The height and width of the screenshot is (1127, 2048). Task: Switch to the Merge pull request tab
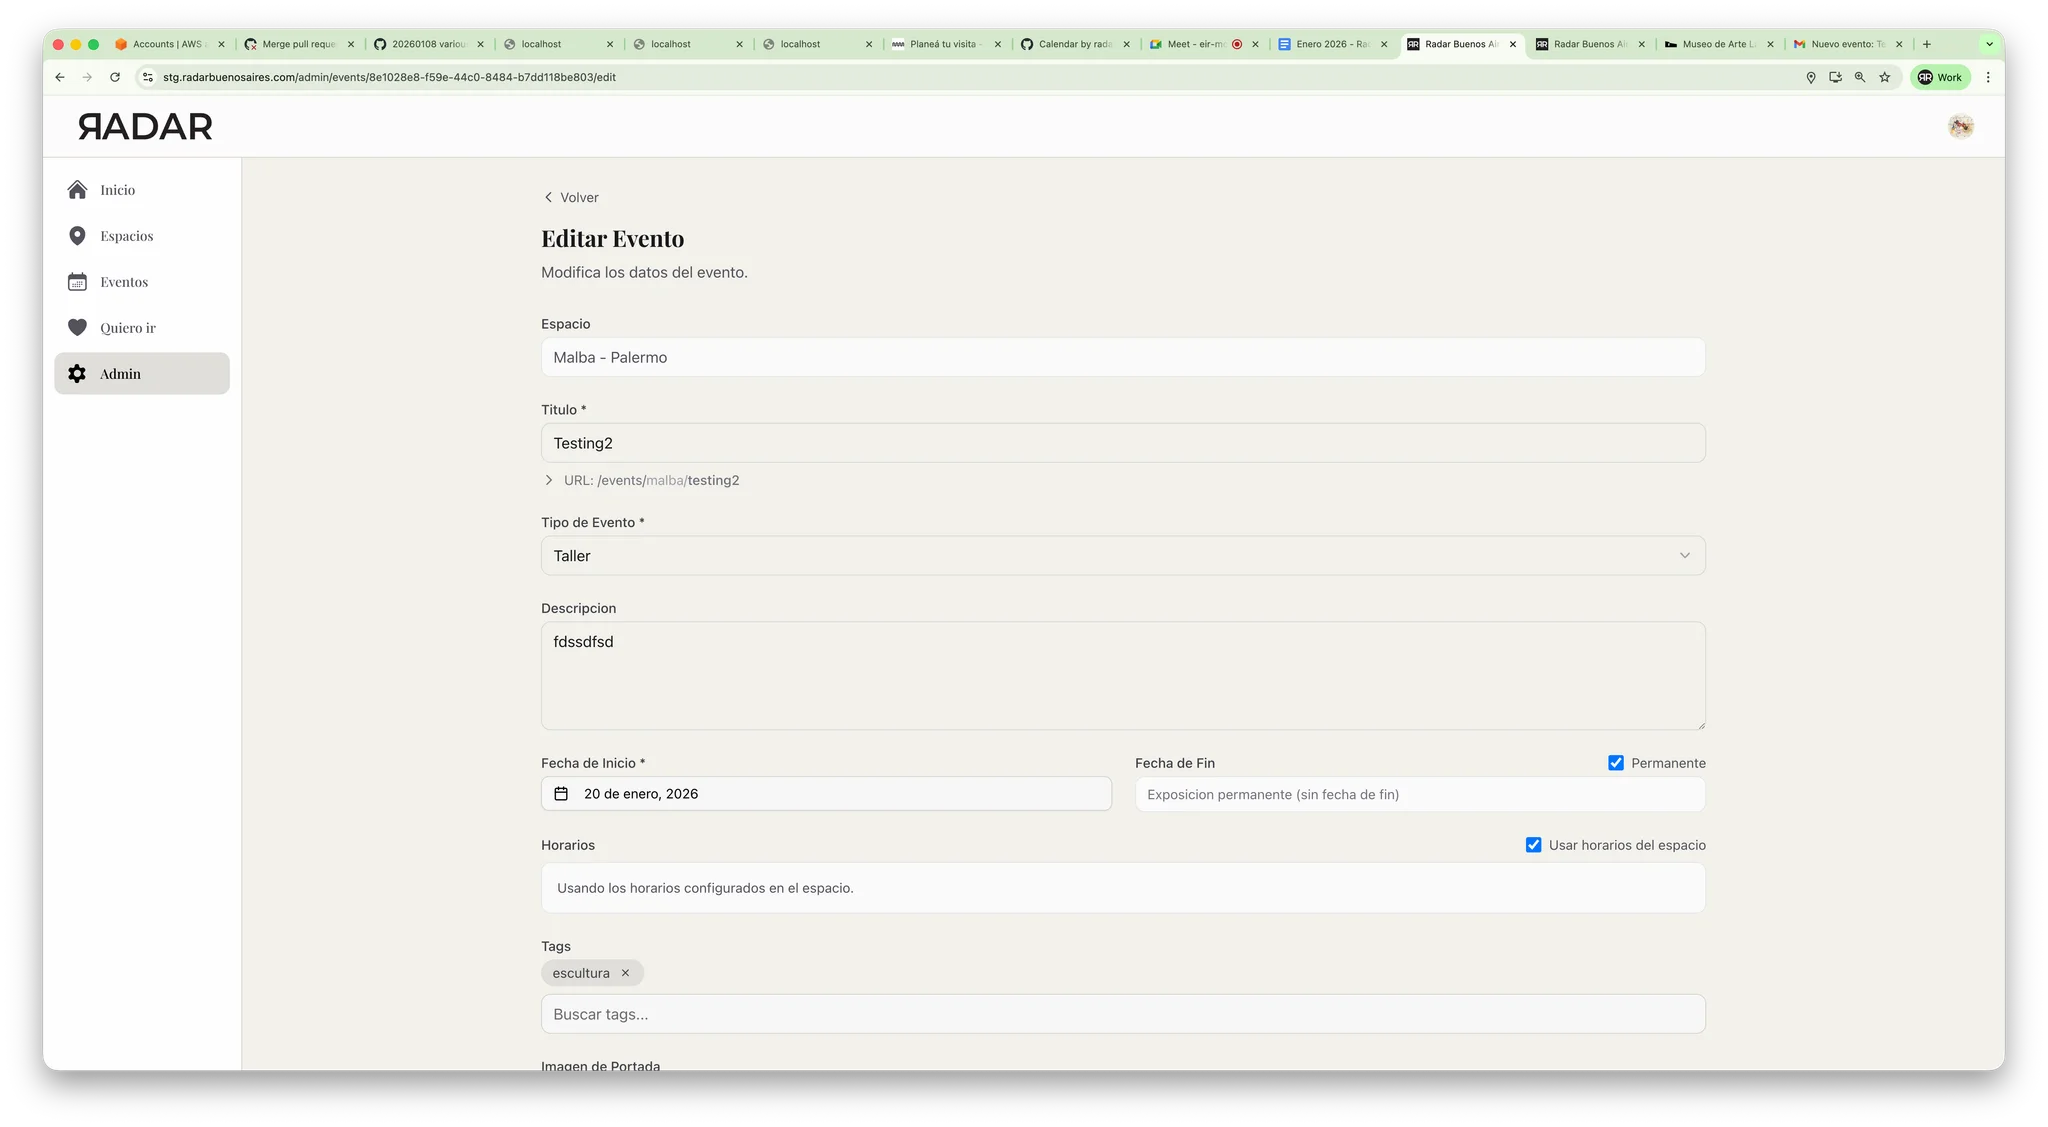point(298,44)
